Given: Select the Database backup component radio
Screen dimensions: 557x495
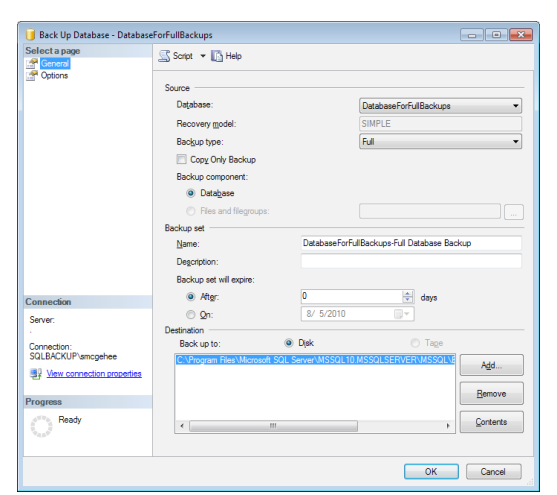Looking at the screenshot, I should (x=191, y=193).
